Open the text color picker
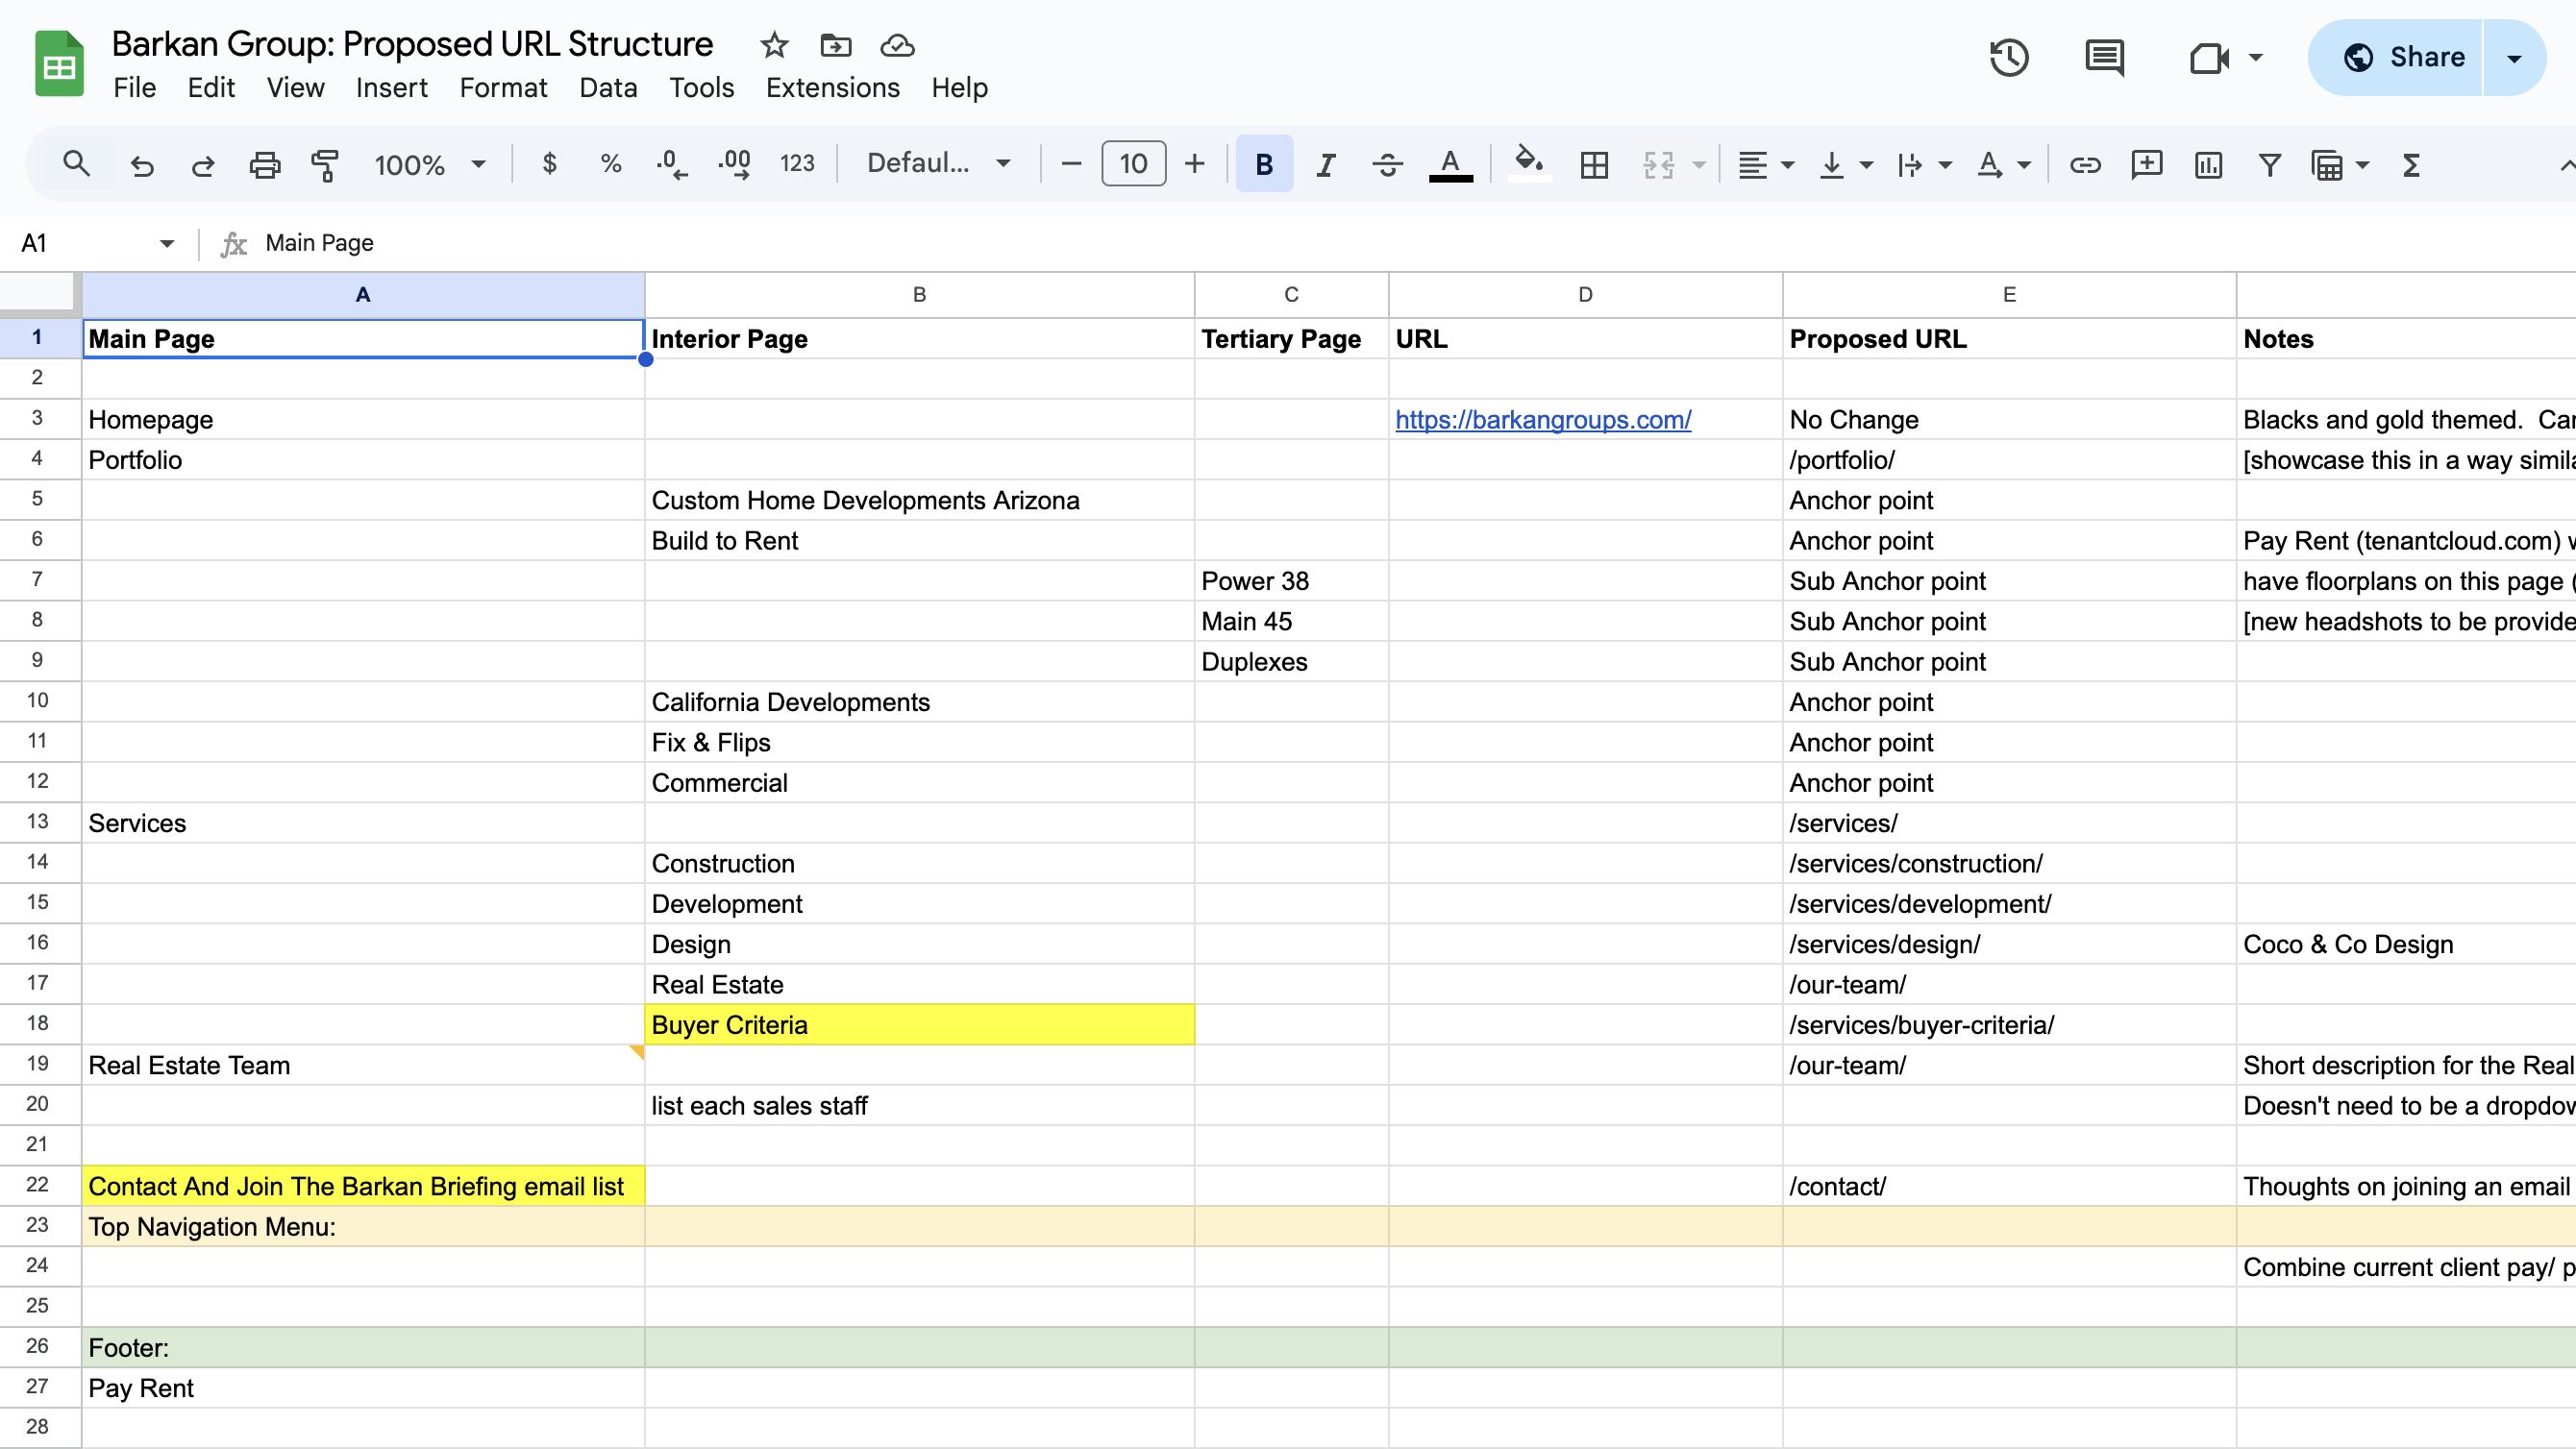The width and height of the screenshot is (2576, 1449). pyautogui.click(x=1450, y=164)
